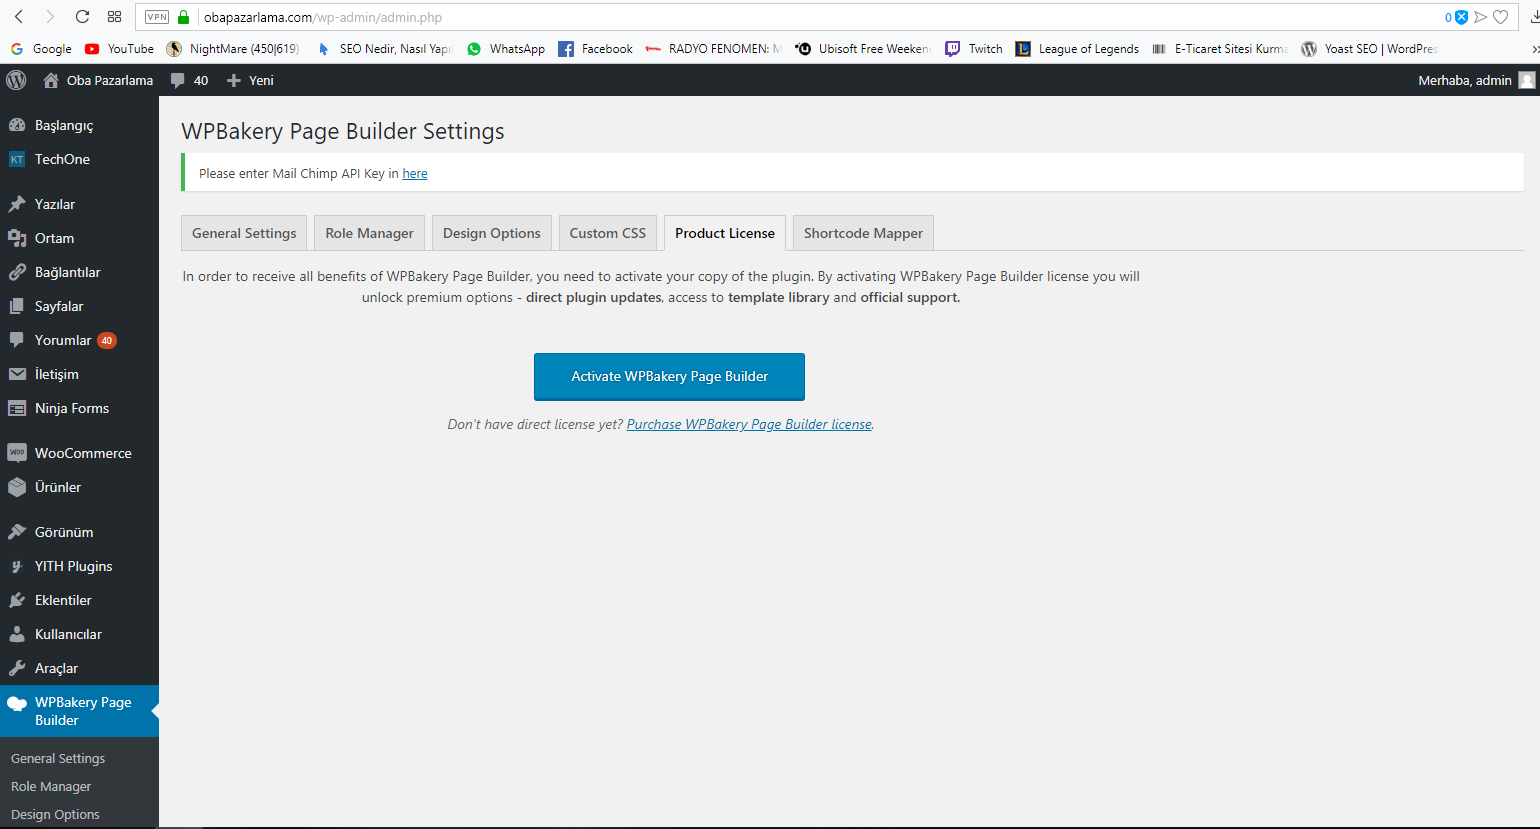The image size is (1540, 829).
Task: Open Kullanıcılar users menu
Action: (x=79, y=634)
